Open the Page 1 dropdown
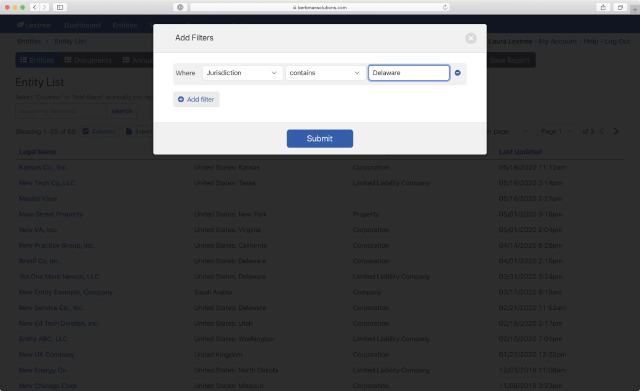 (557, 131)
